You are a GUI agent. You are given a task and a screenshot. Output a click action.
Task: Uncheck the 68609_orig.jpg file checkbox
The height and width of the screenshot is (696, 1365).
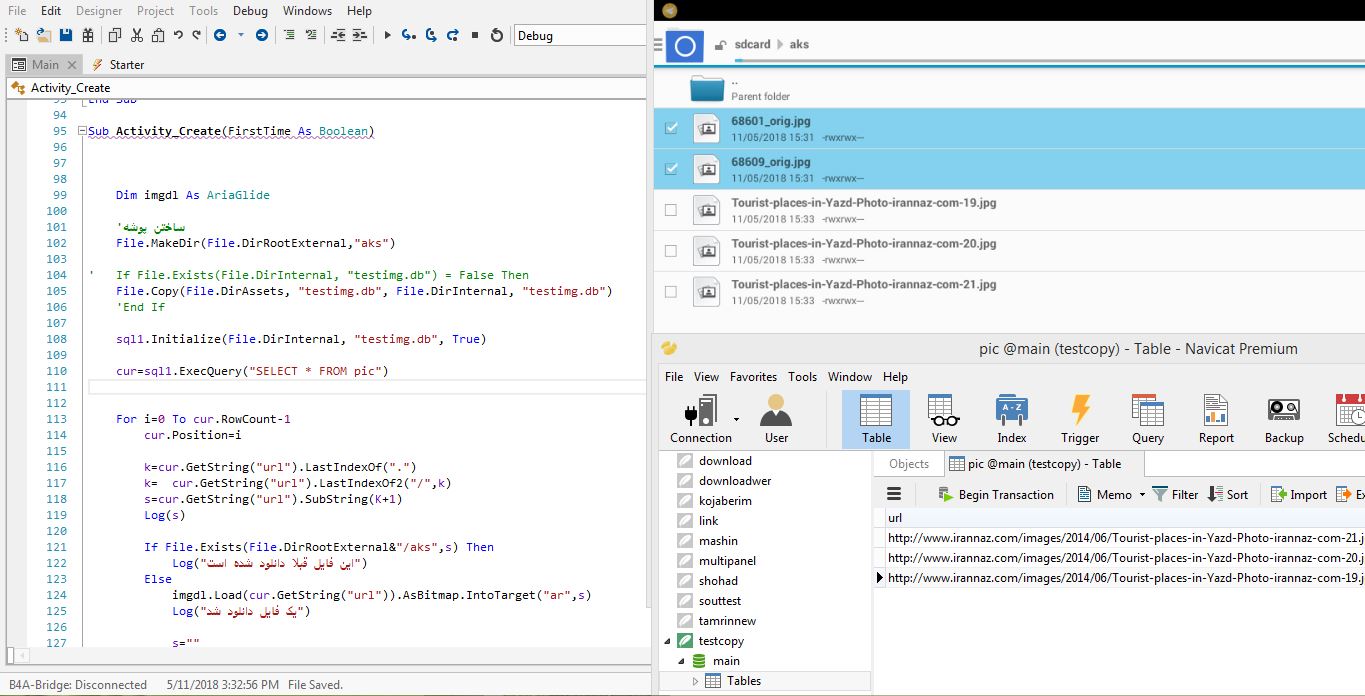(671, 169)
